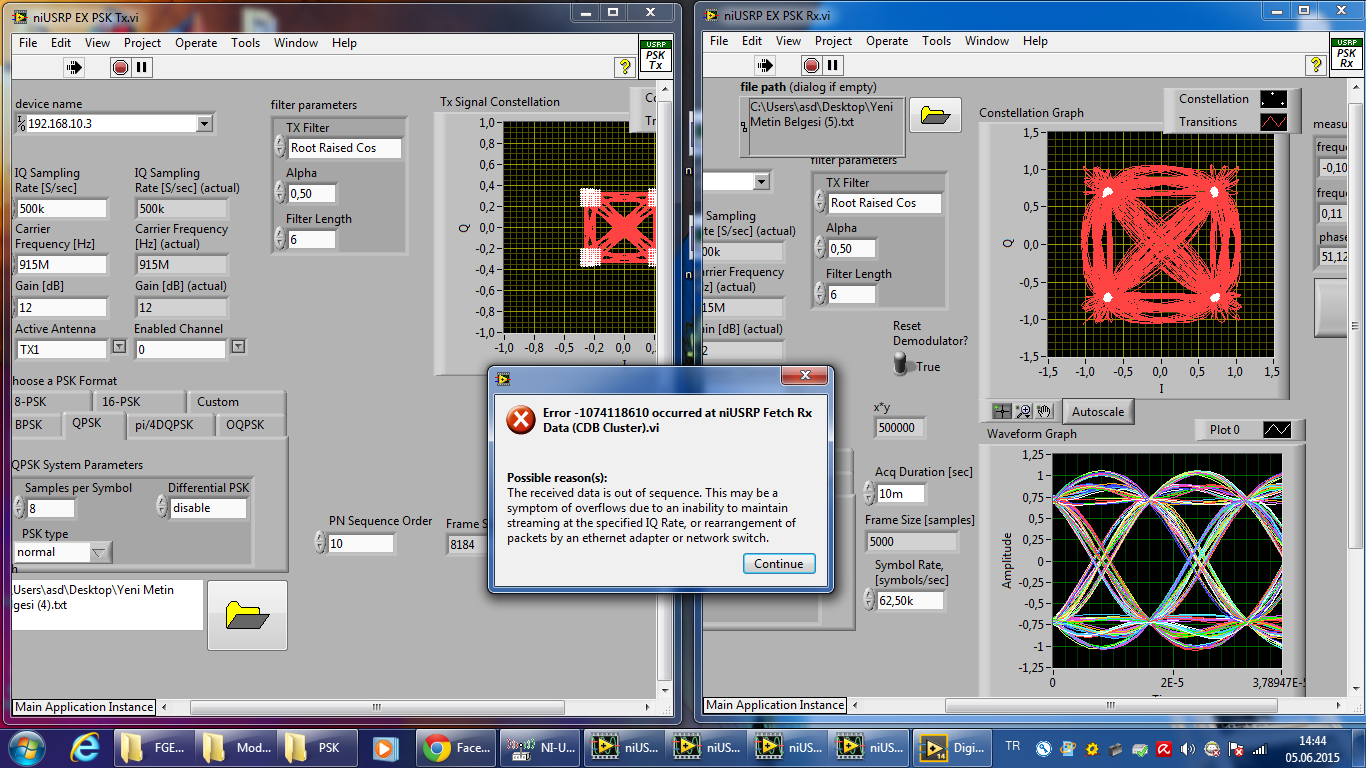Open the Operate menu in the Tx window
This screenshot has height=768, width=1366.
pyautogui.click(x=196, y=43)
